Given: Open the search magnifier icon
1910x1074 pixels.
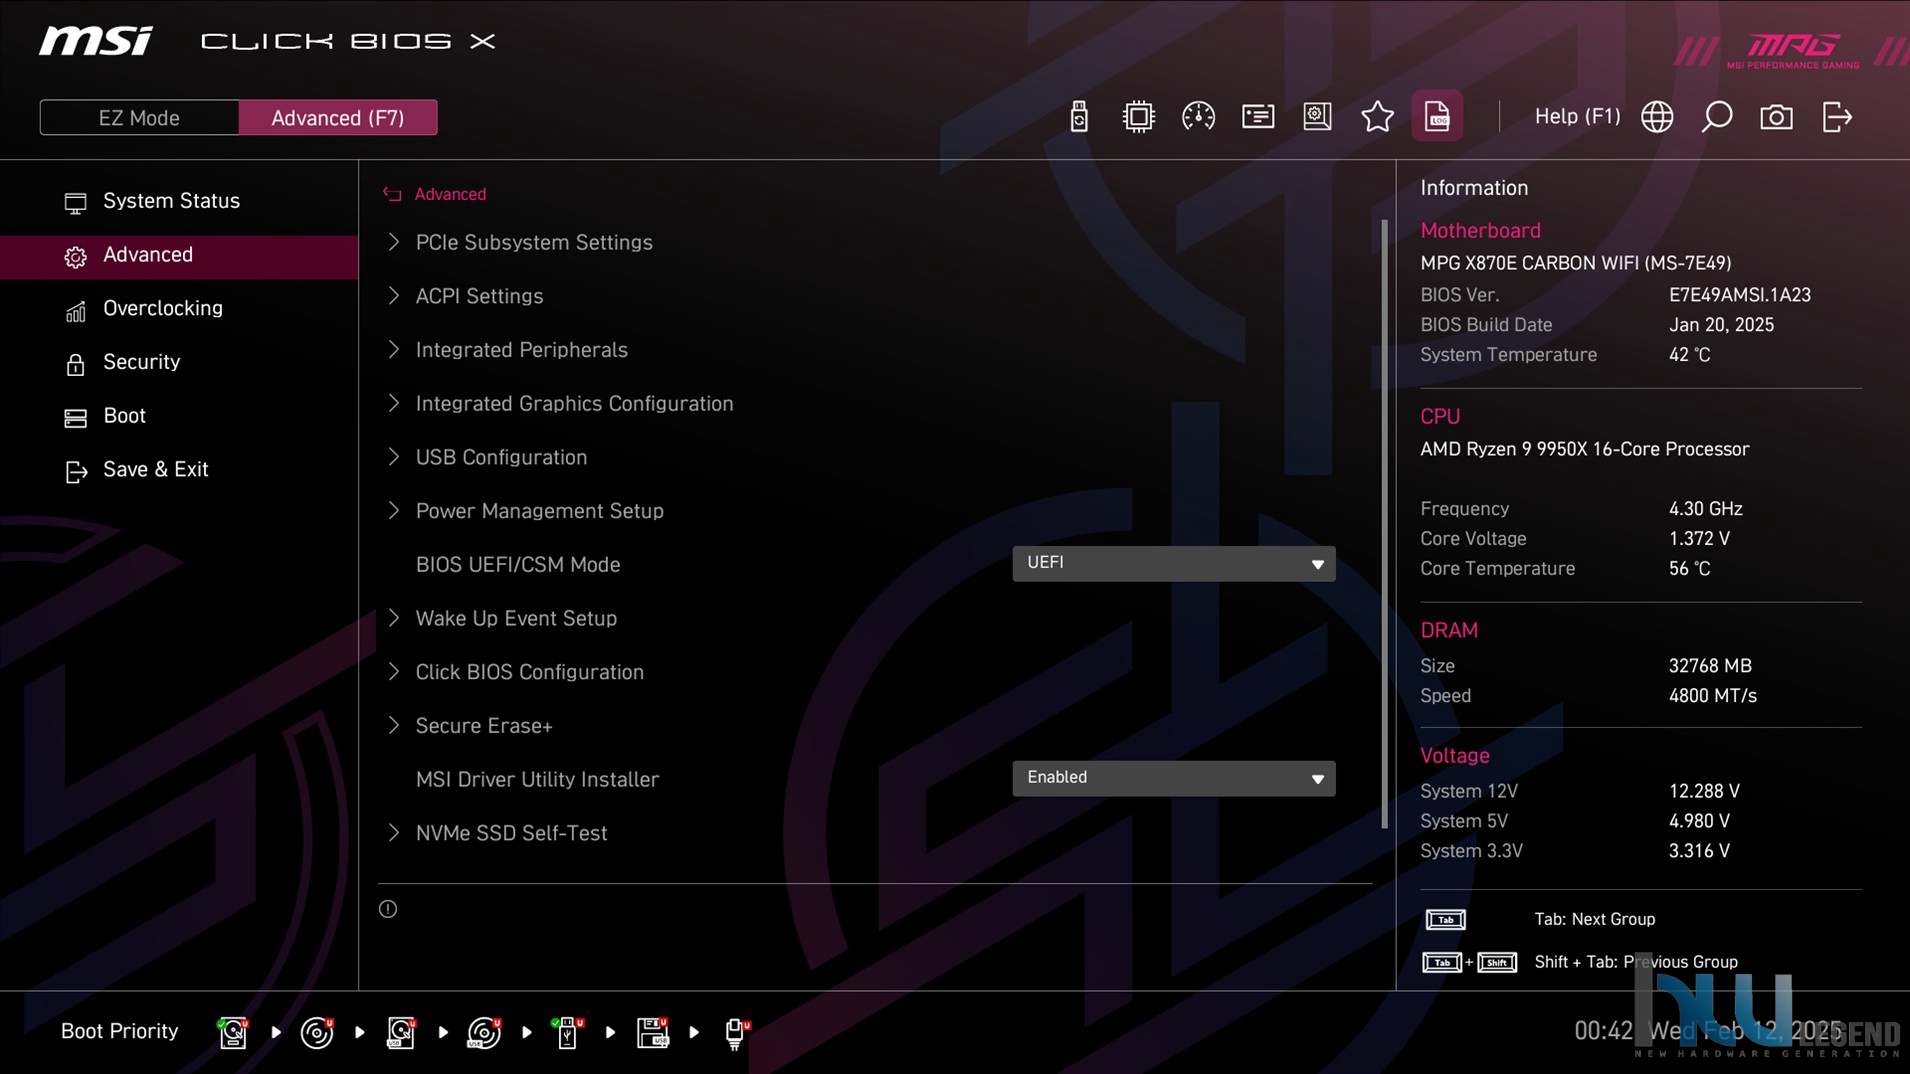Looking at the screenshot, I should point(1717,117).
